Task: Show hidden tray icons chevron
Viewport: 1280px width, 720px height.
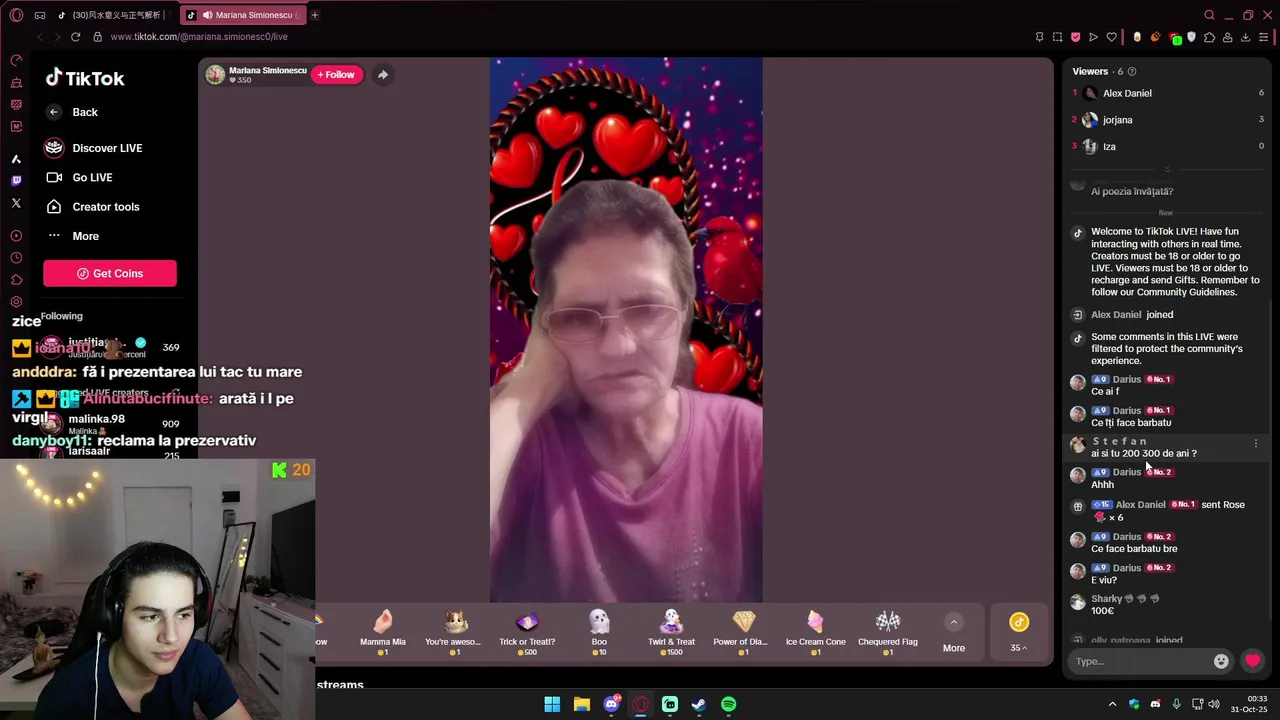Action: 1112,704
